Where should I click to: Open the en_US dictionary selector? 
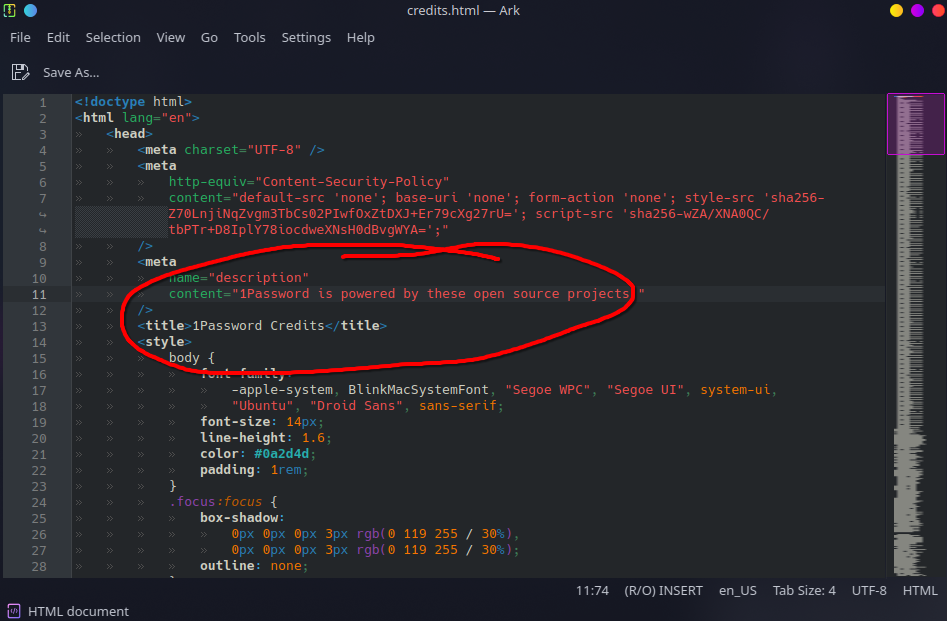pos(737,590)
